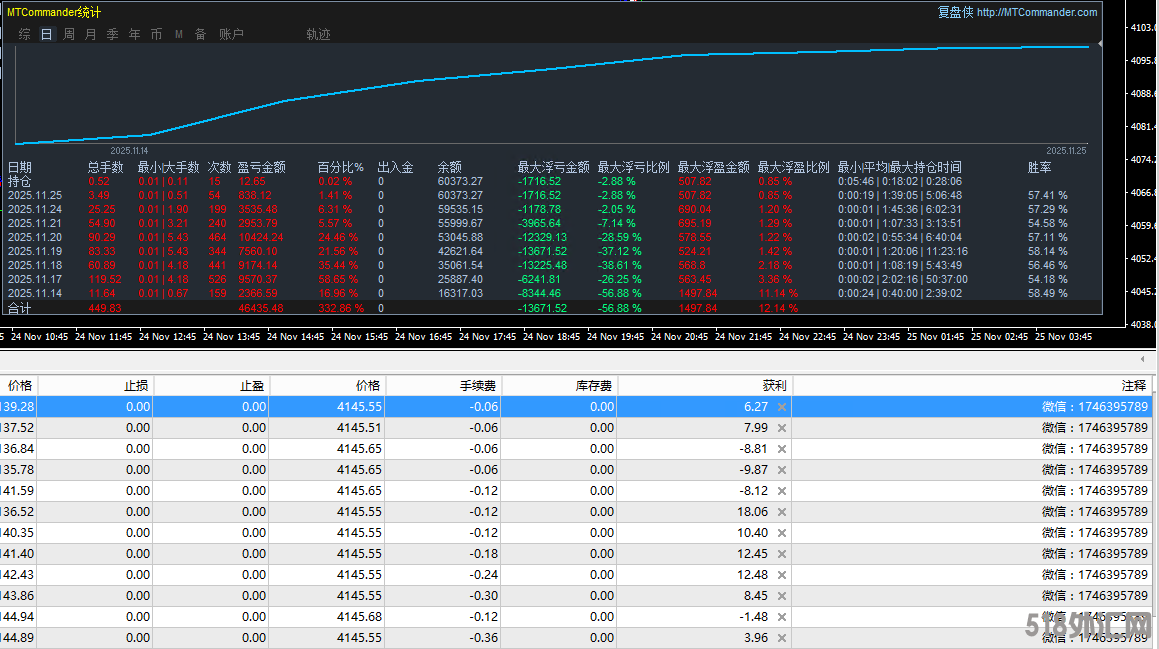Click the X next to -9.87 profit
The image size is (1159, 649).
click(x=782, y=470)
